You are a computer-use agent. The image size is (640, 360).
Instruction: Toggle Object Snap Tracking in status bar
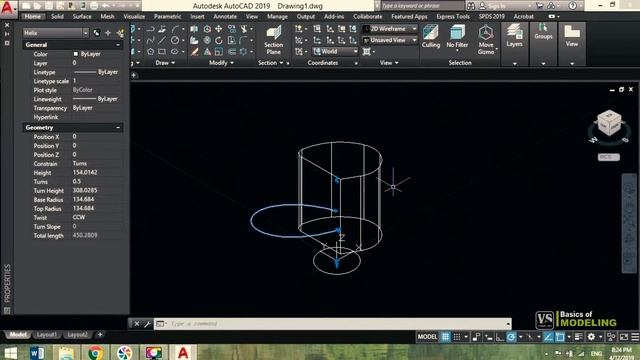pos(548,337)
